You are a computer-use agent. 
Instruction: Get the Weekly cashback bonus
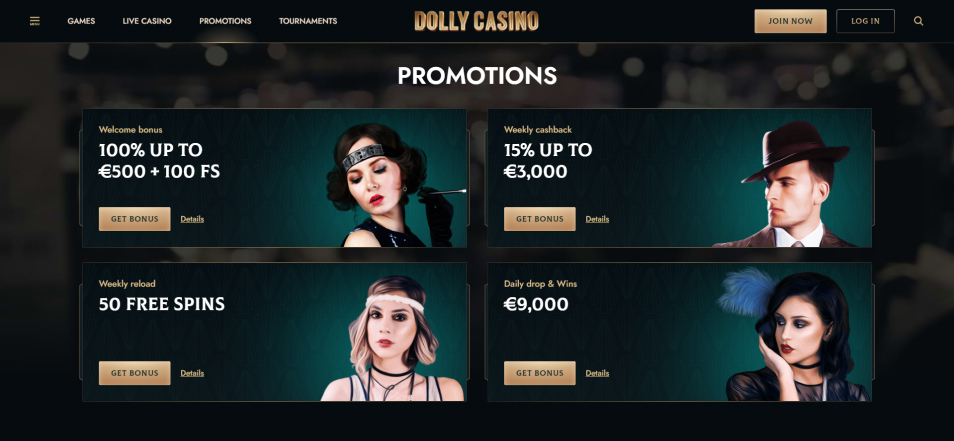(540, 219)
